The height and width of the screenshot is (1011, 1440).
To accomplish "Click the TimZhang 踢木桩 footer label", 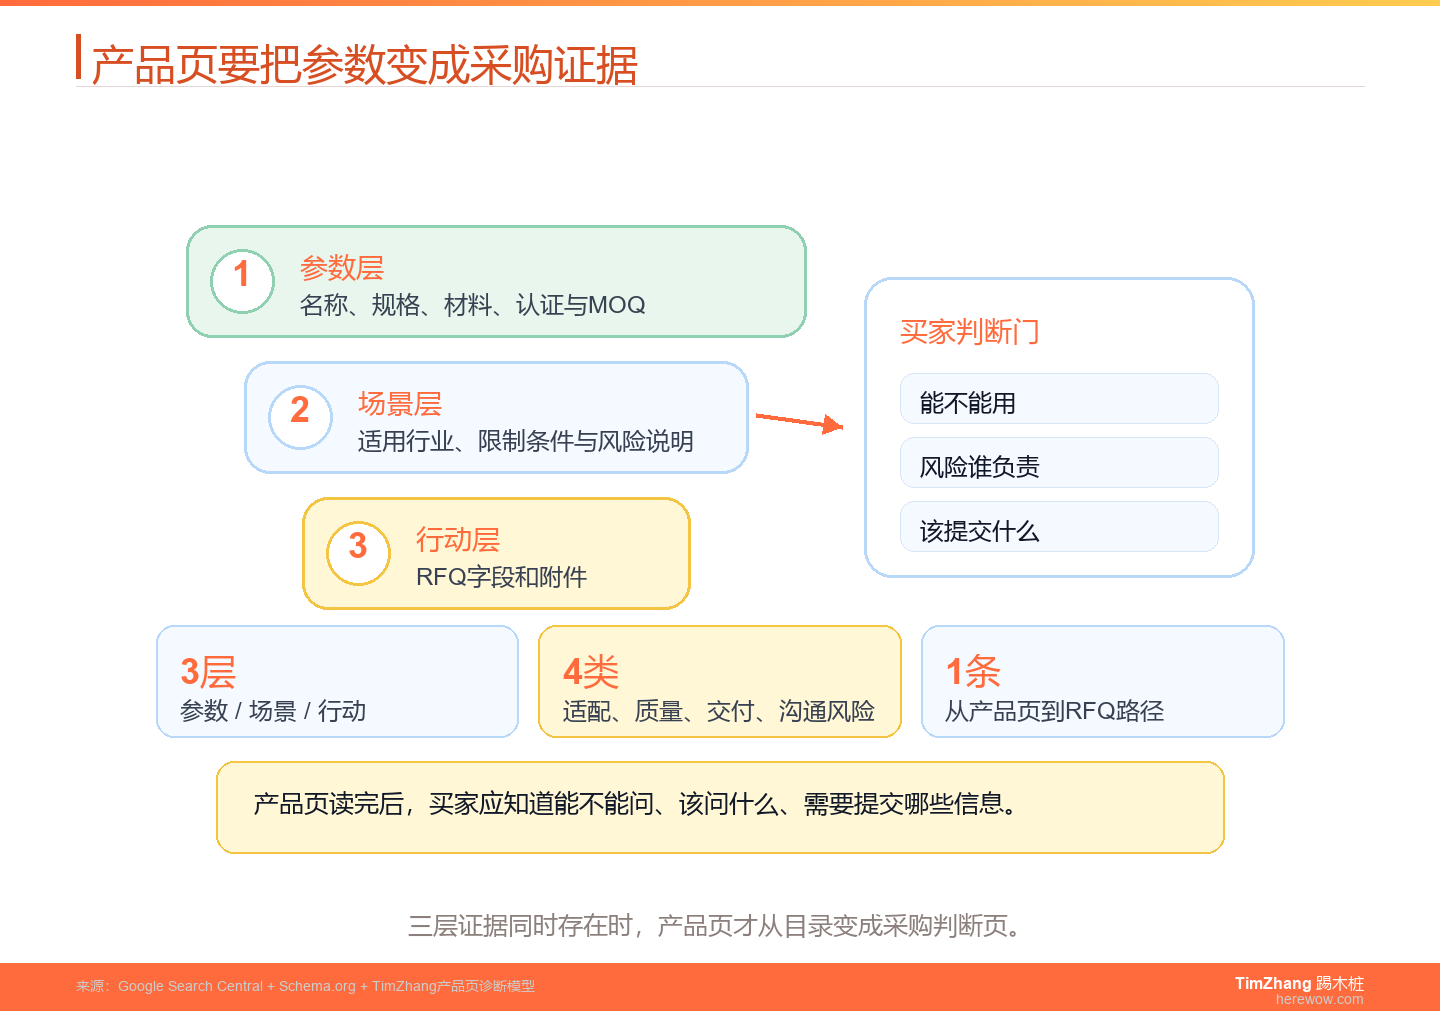I will [1299, 983].
